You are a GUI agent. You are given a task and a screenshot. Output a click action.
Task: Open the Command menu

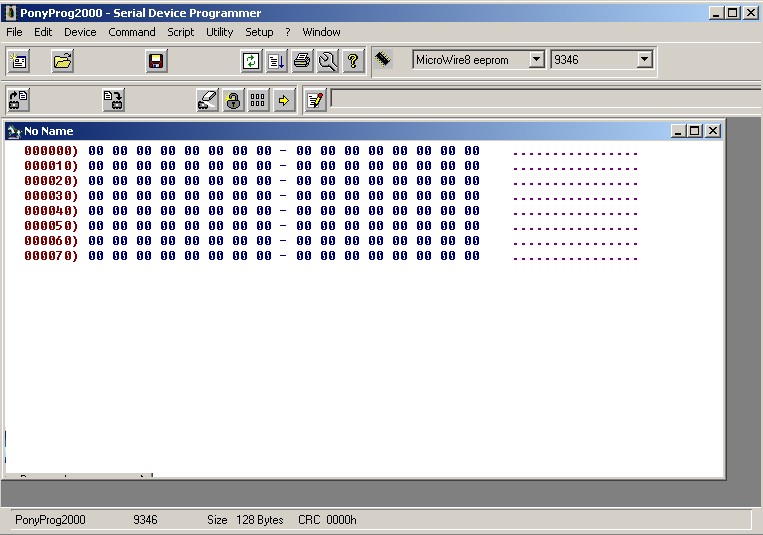click(x=132, y=32)
